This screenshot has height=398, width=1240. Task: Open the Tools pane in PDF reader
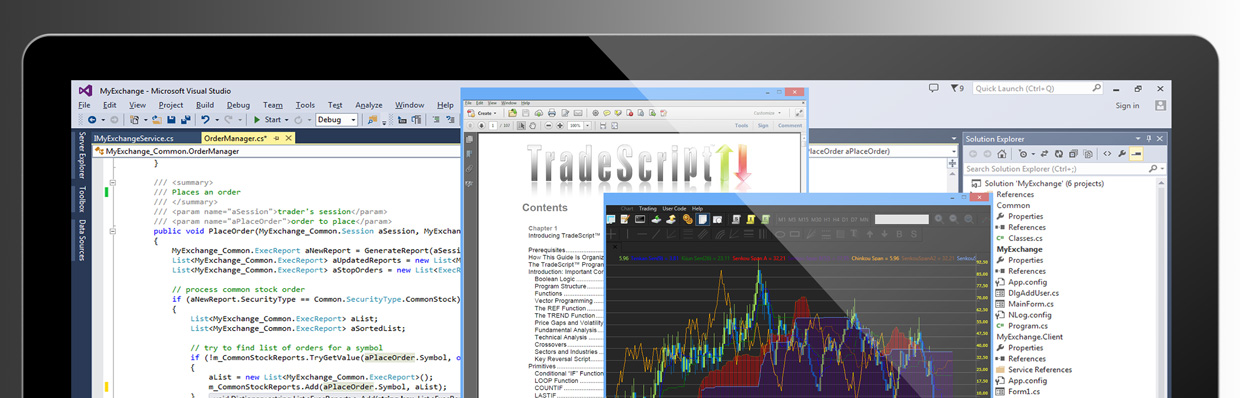(x=741, y=126)
